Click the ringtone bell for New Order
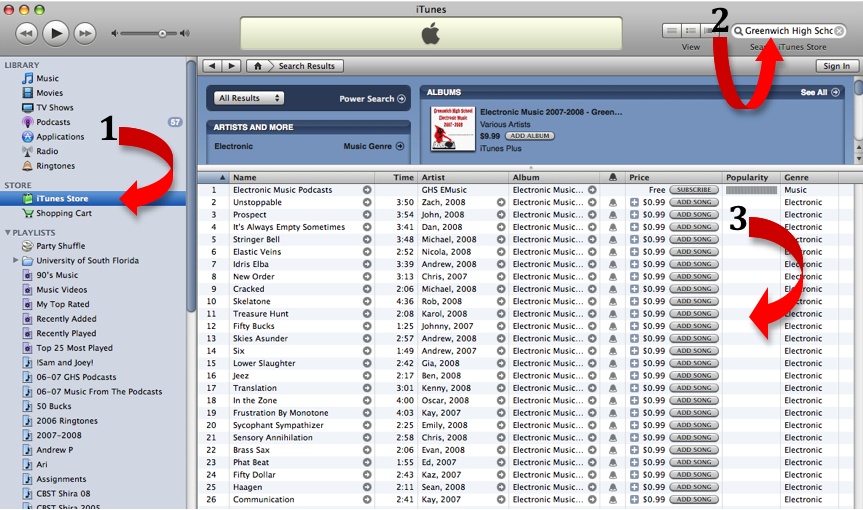The image size is (863, 510). pos(613,277)
